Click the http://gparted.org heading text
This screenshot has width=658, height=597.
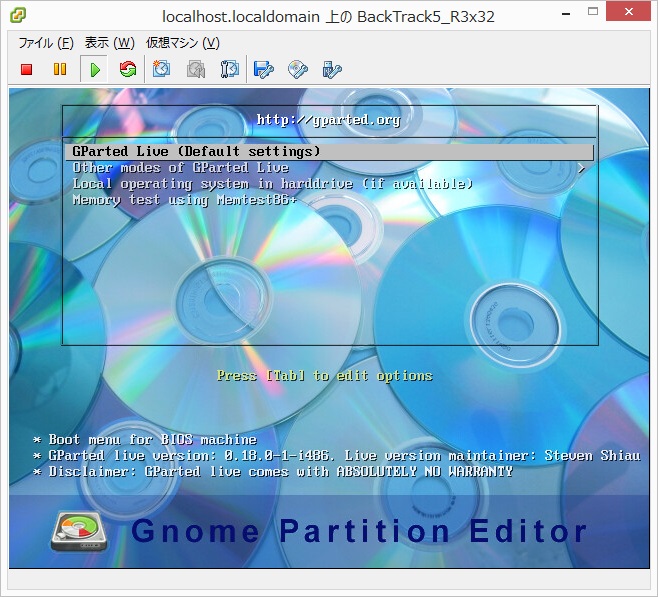pyautogui.click(x=329, y=120)
